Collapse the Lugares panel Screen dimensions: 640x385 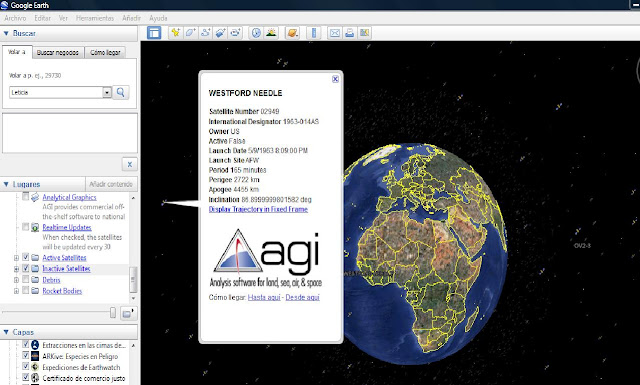click(x=6, y=184)
